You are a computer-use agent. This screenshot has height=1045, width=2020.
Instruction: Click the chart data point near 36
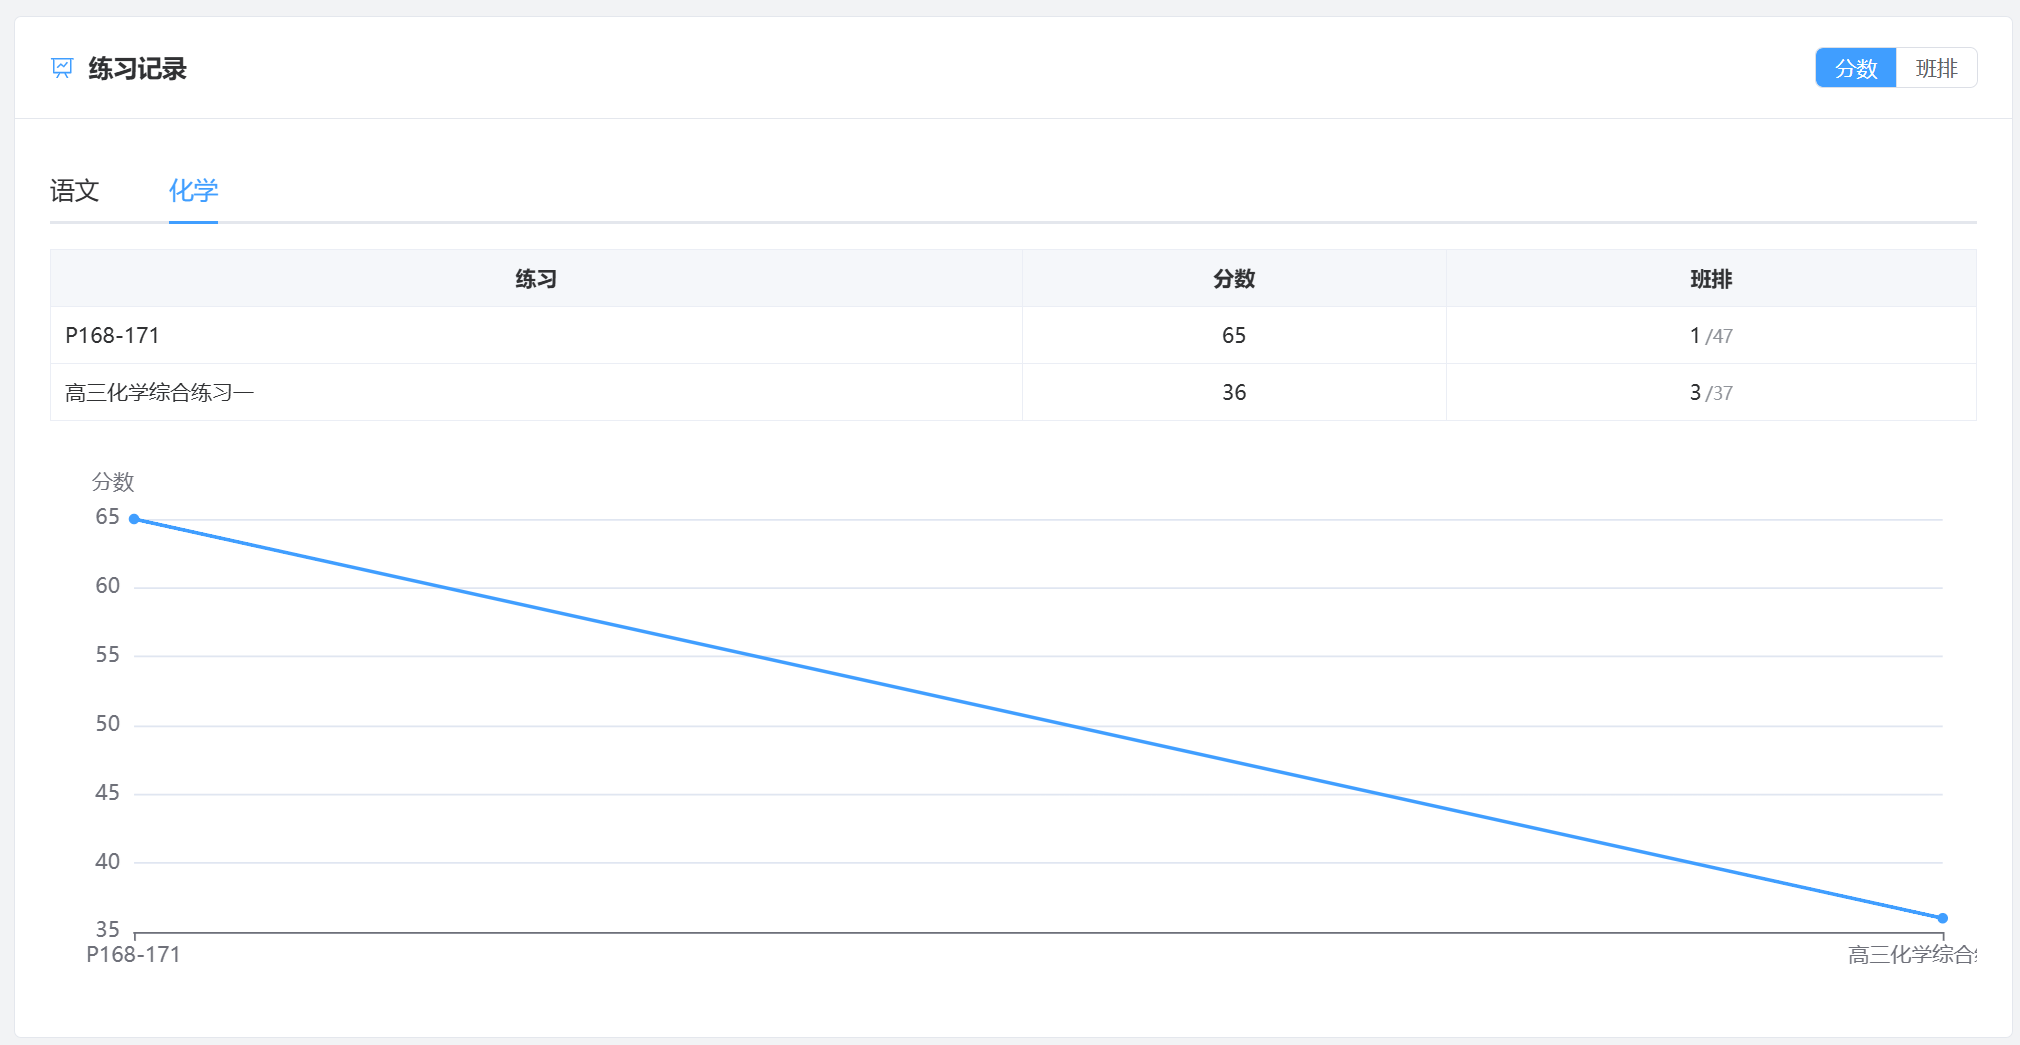pyautogui.click(x=1942, y=918)
